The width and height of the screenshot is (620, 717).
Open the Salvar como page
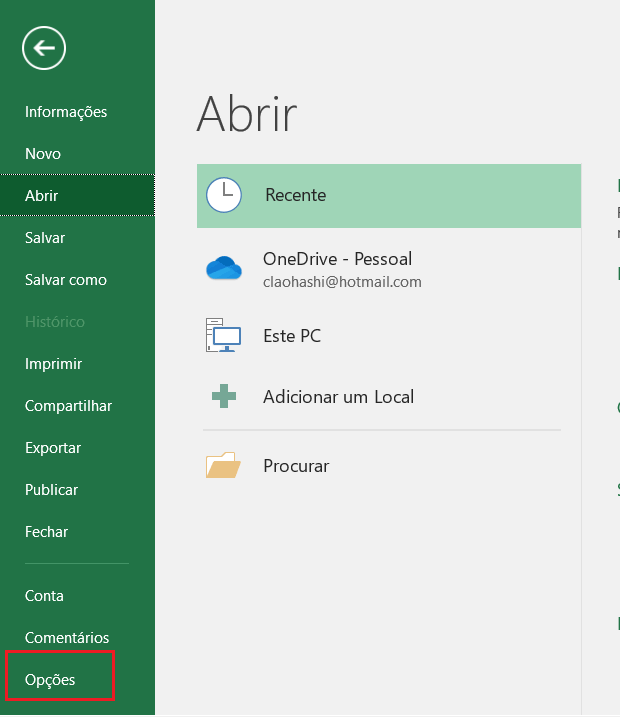click(x=66, y=280)
